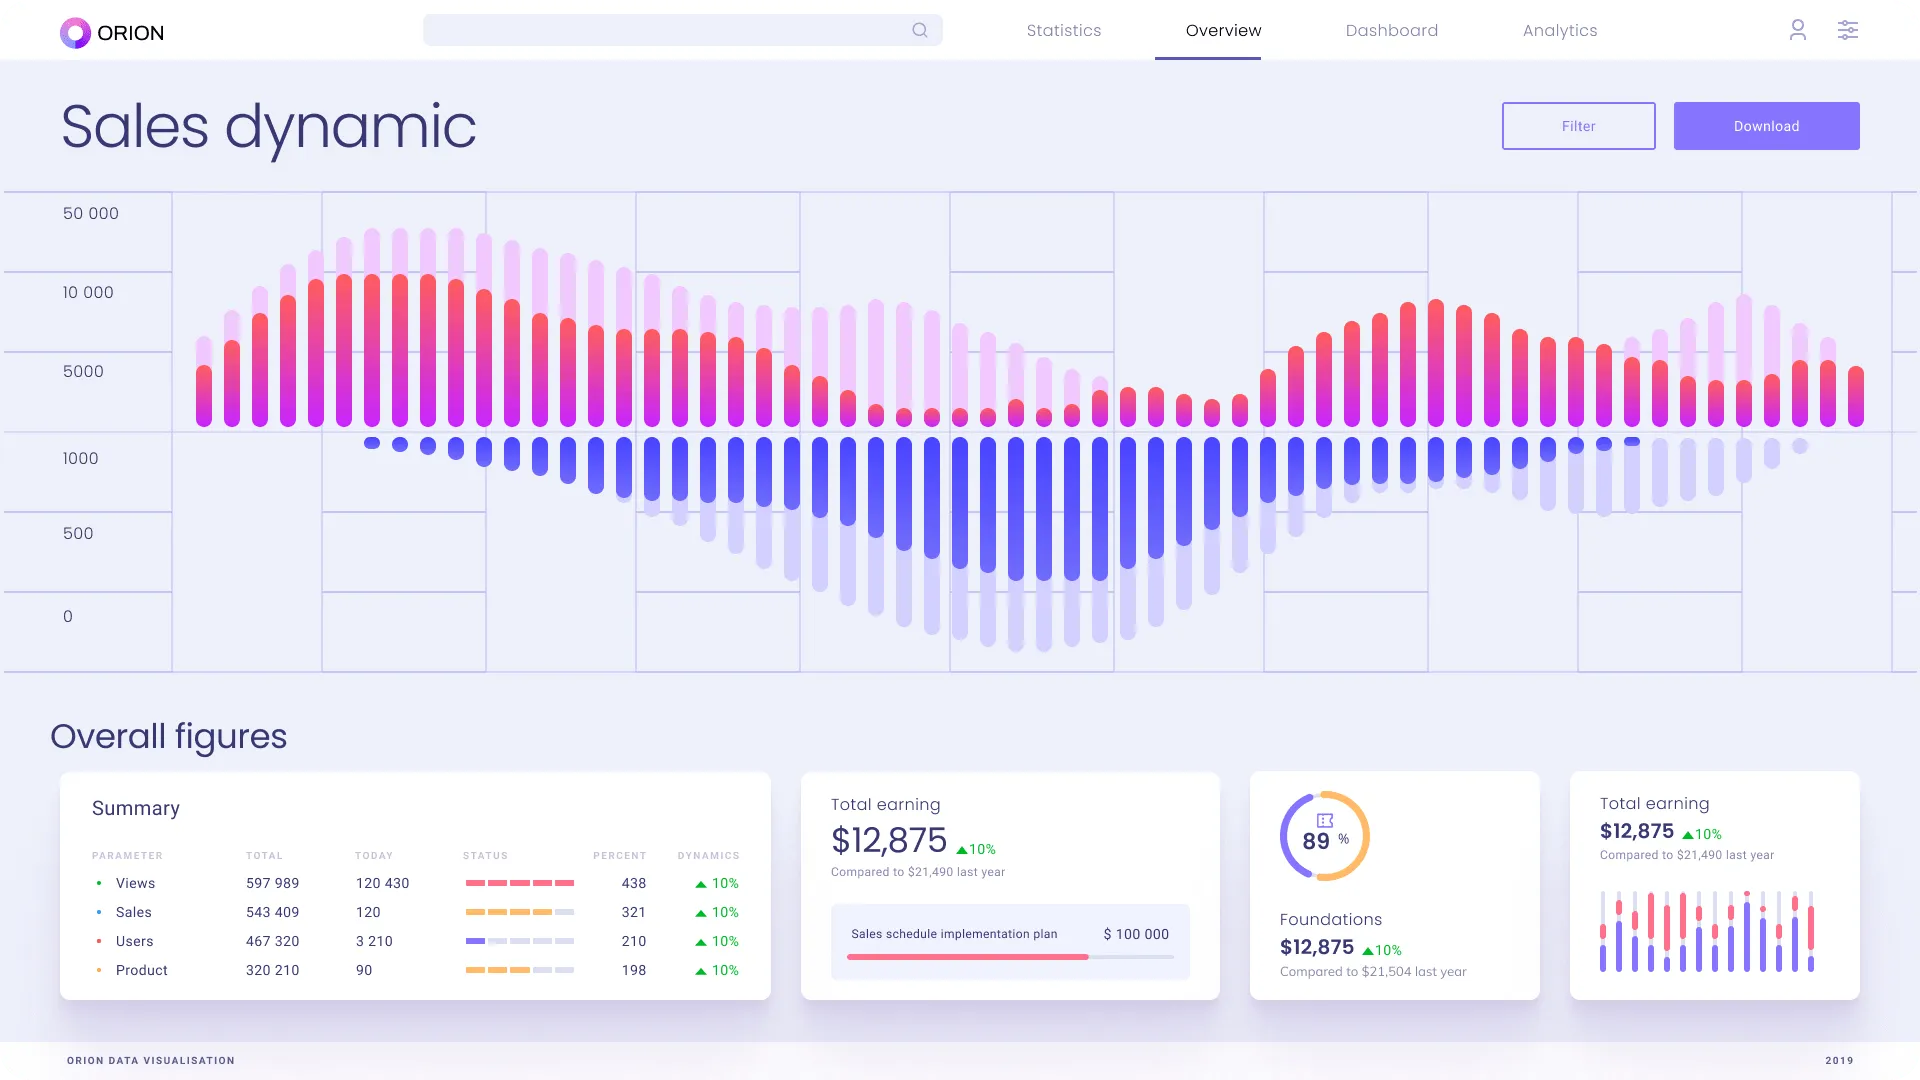Click the green up-arrow next to Views dynamics
The image size is (1920, 1080).
(x=703, y=883)
